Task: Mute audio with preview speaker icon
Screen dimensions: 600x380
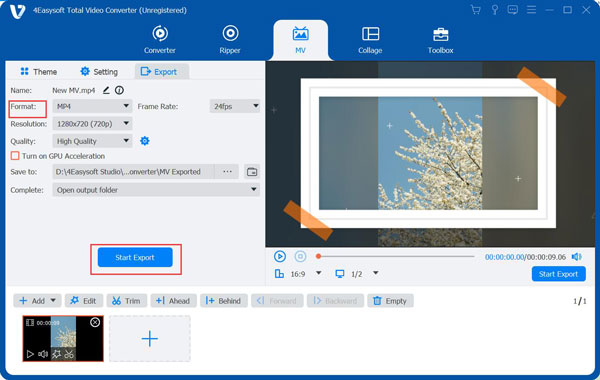Action: pos(577,257)
